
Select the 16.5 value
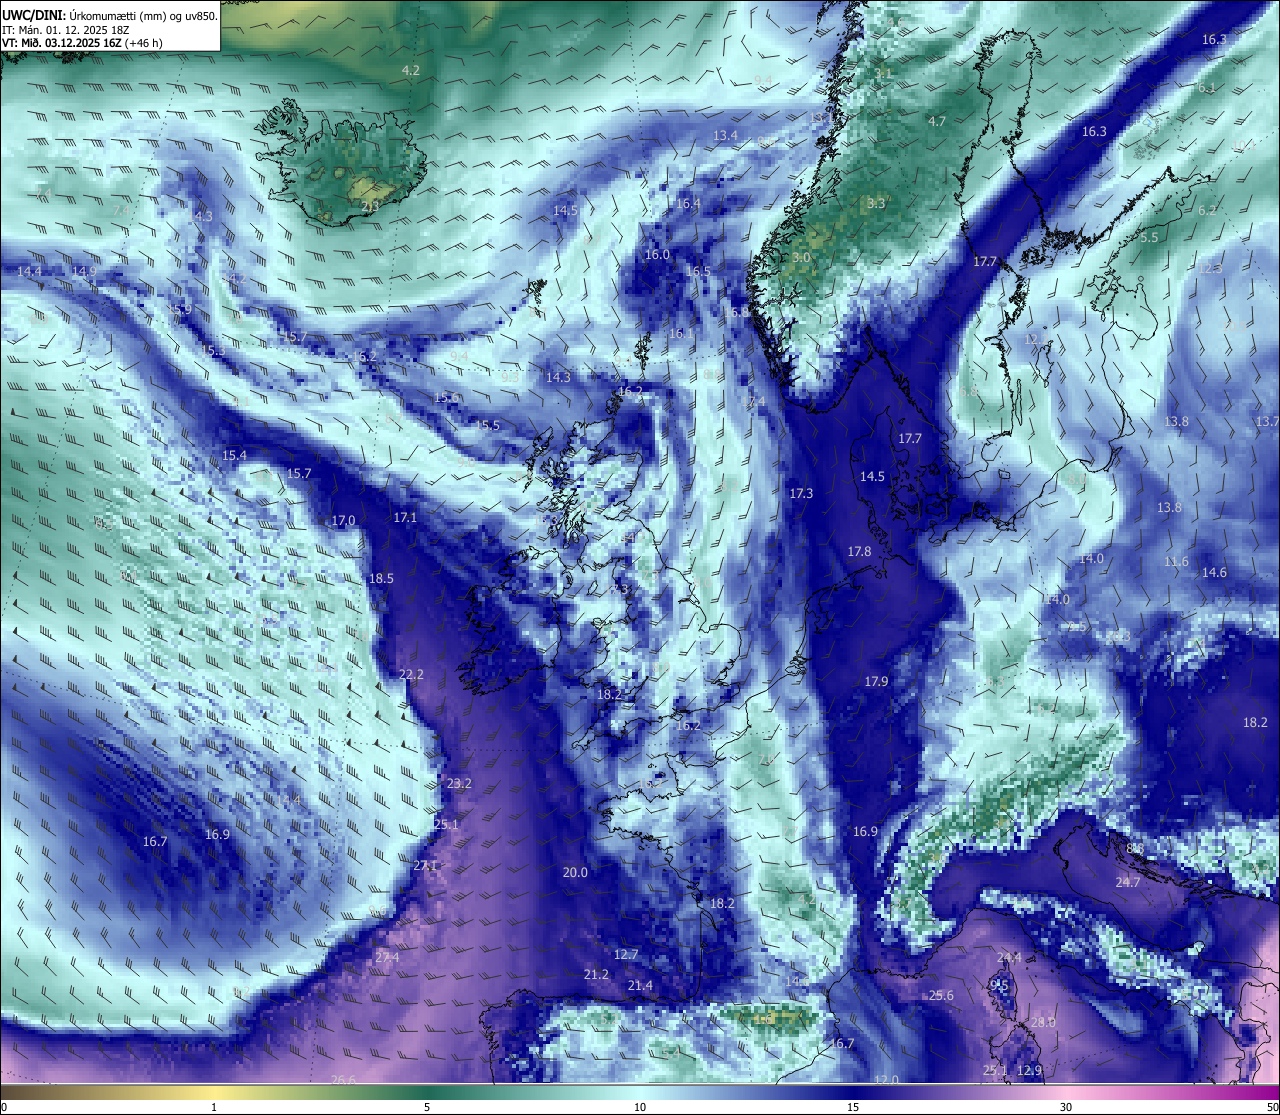click(x=698, y=271)
